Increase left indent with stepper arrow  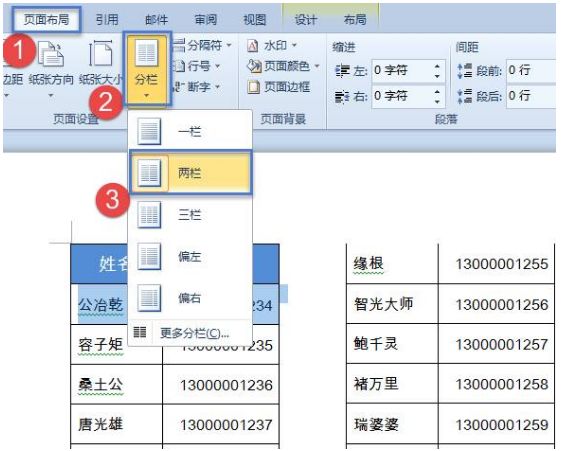click(437, 66)
